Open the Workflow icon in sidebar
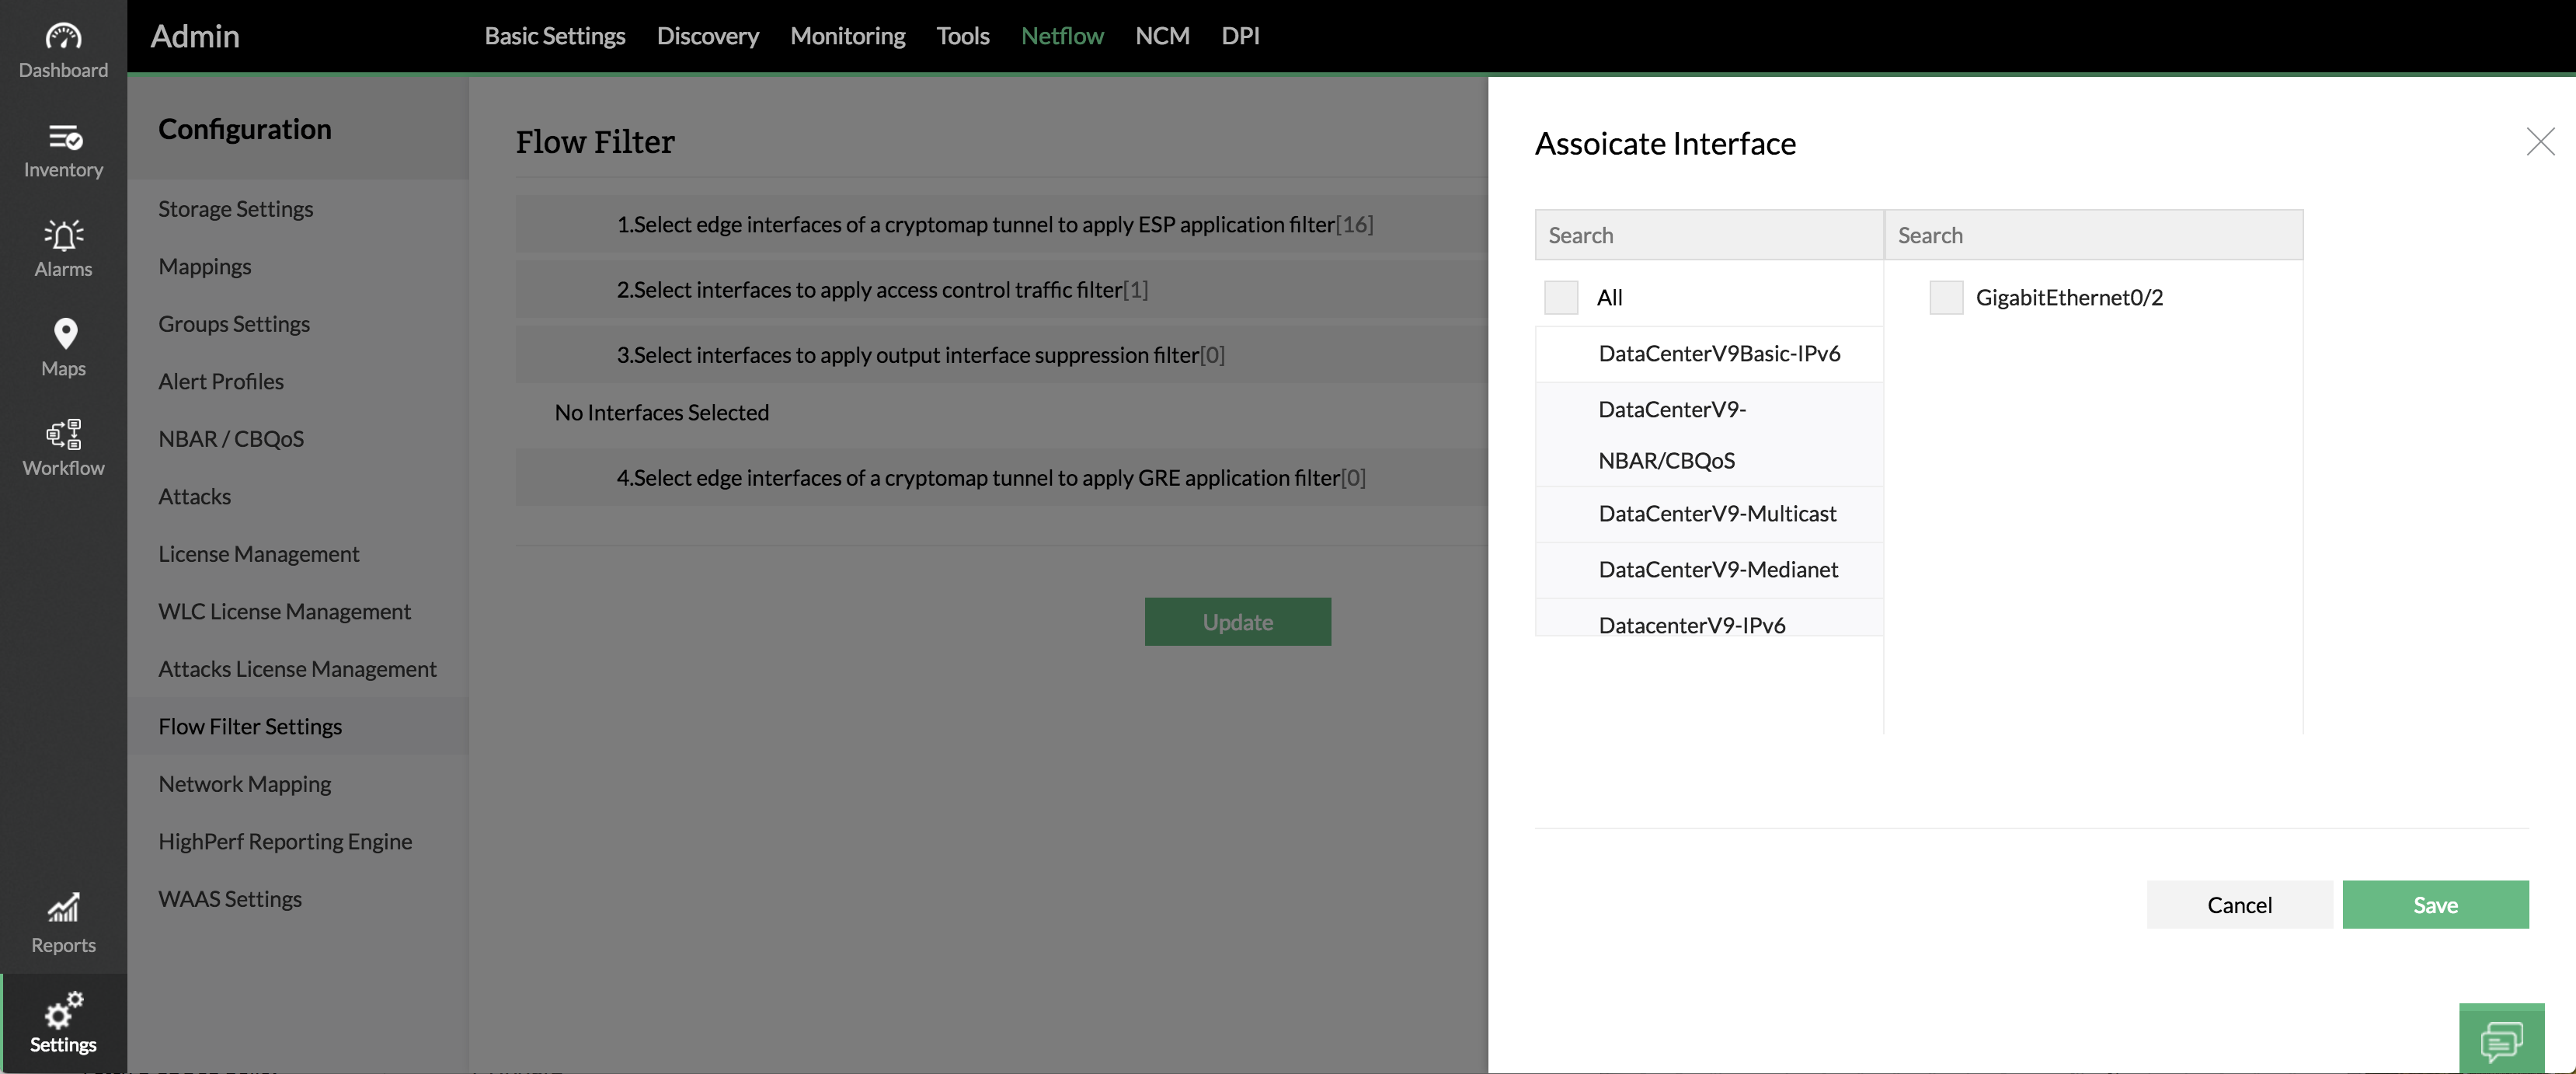The width and height of the screenshot is (2576, 1074). [x=63, y=434]
